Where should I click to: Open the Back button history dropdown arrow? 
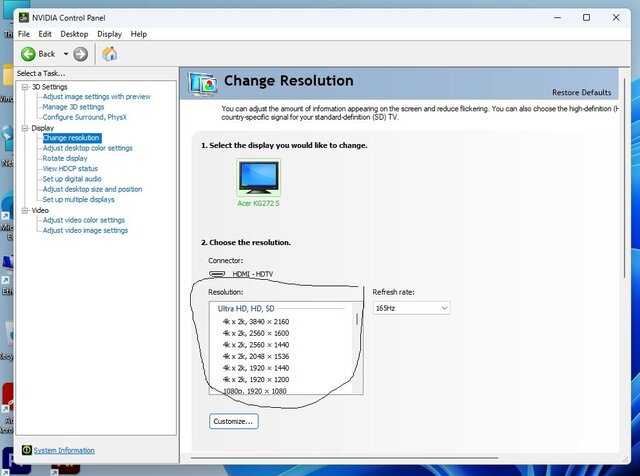pos(66,54)
